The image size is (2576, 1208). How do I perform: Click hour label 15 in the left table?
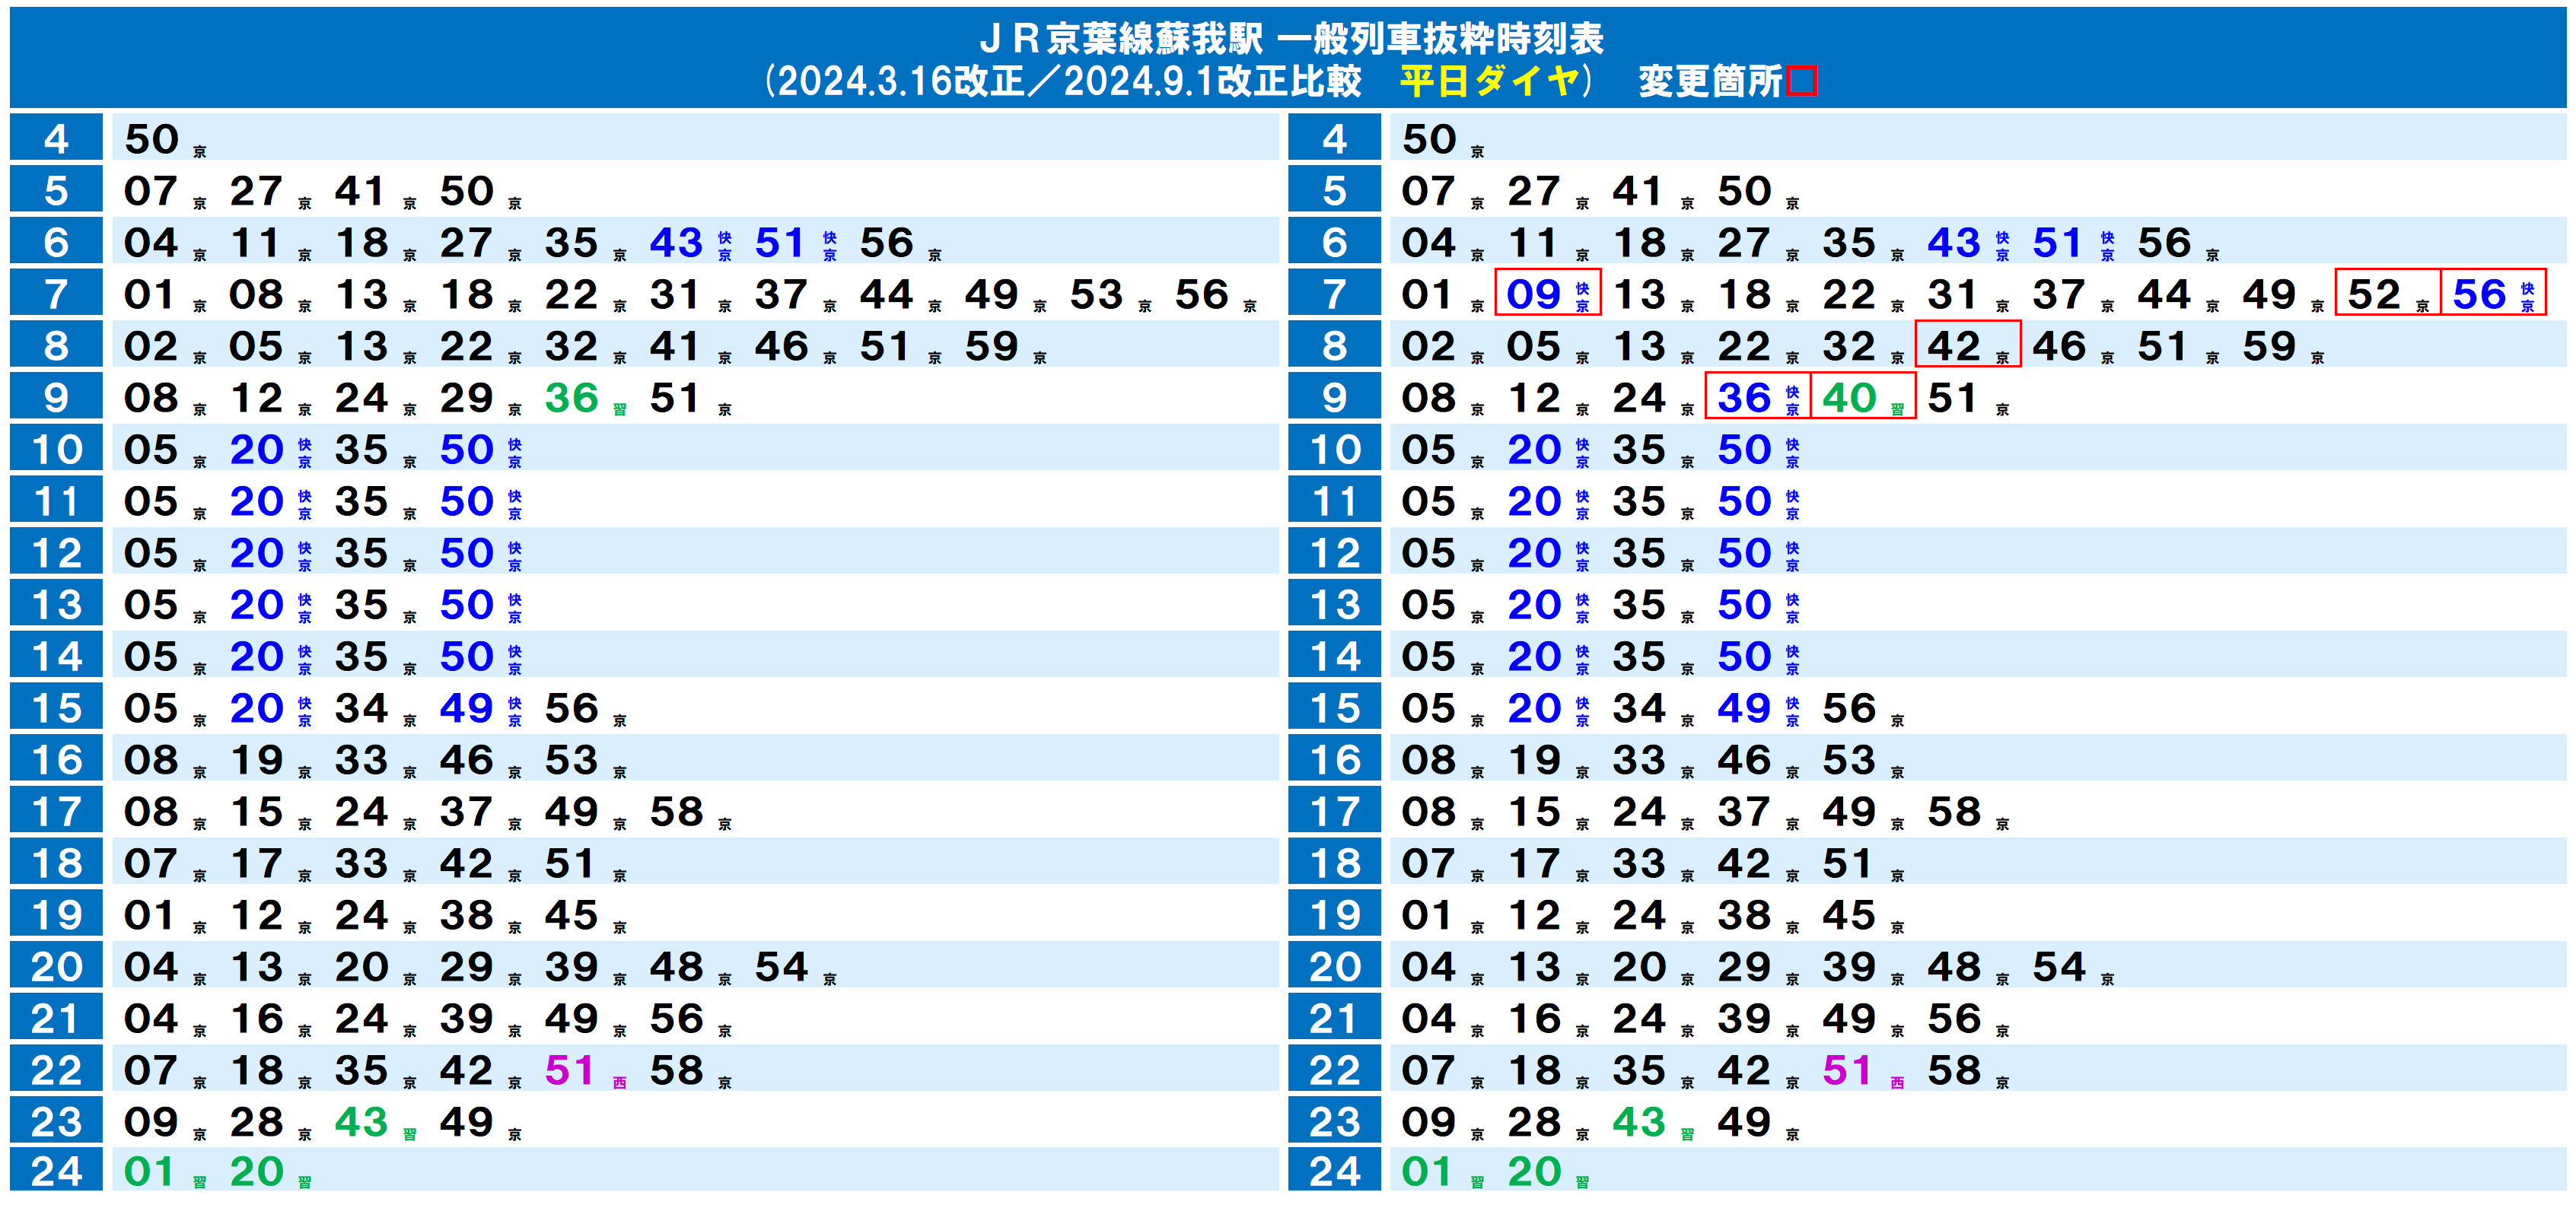tap(56, 707)
